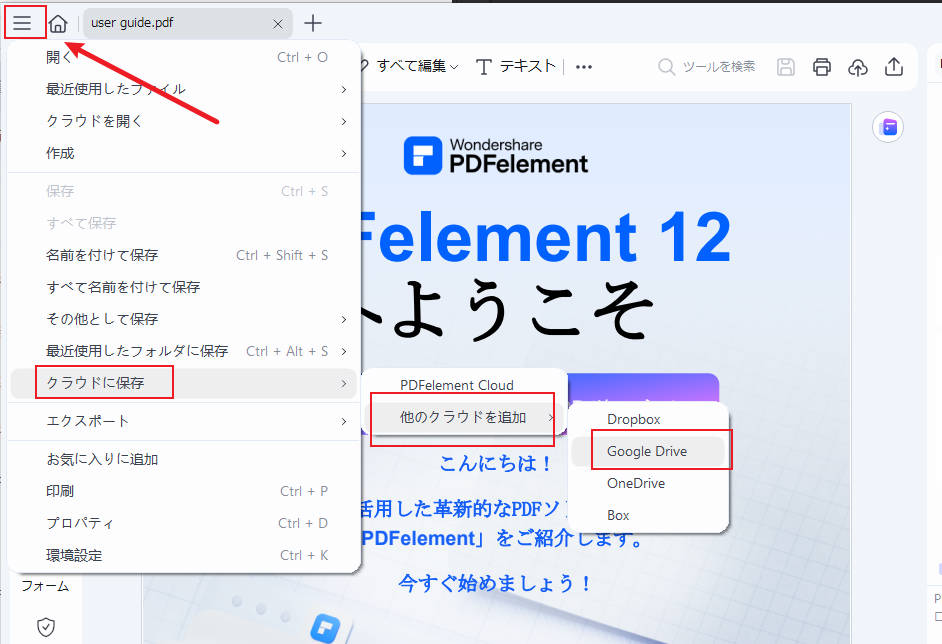
Task: Open a new tab with plus icon
Action: pos(314,22)
